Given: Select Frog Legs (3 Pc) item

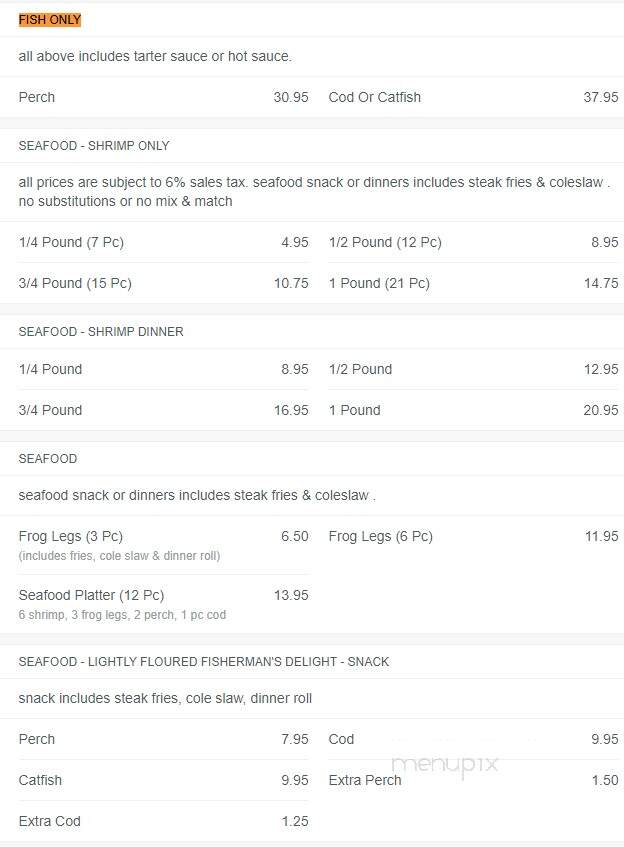Looking at the screenshot, I should (x=163, y=545).
